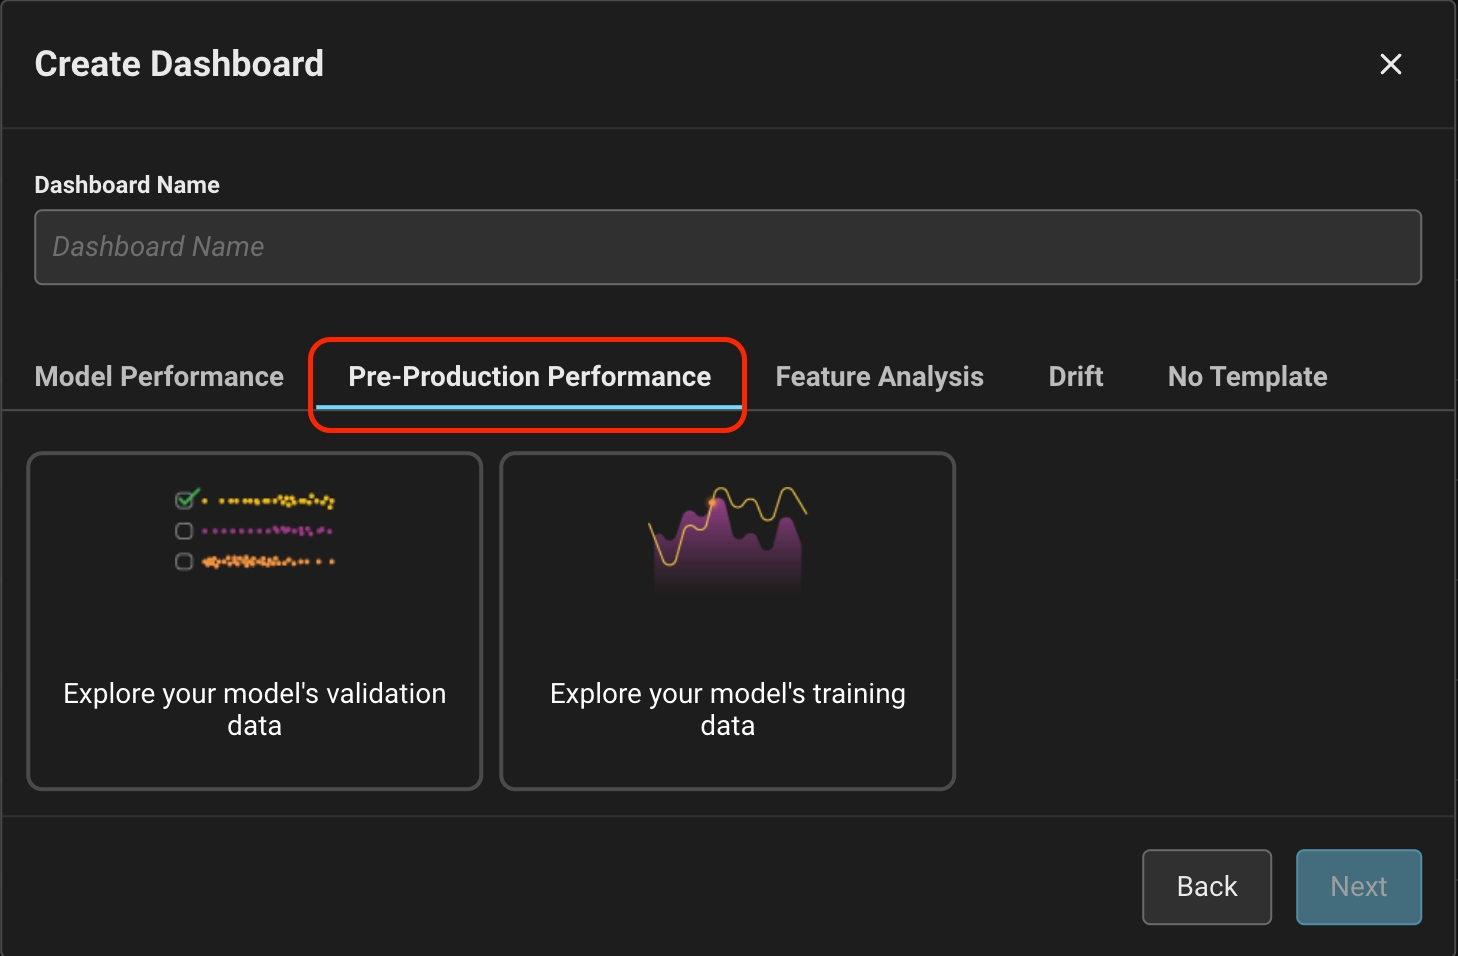1458x956 pixels.
Task: Click the orange dotted row in validation icon
Action: click(267, 562)
